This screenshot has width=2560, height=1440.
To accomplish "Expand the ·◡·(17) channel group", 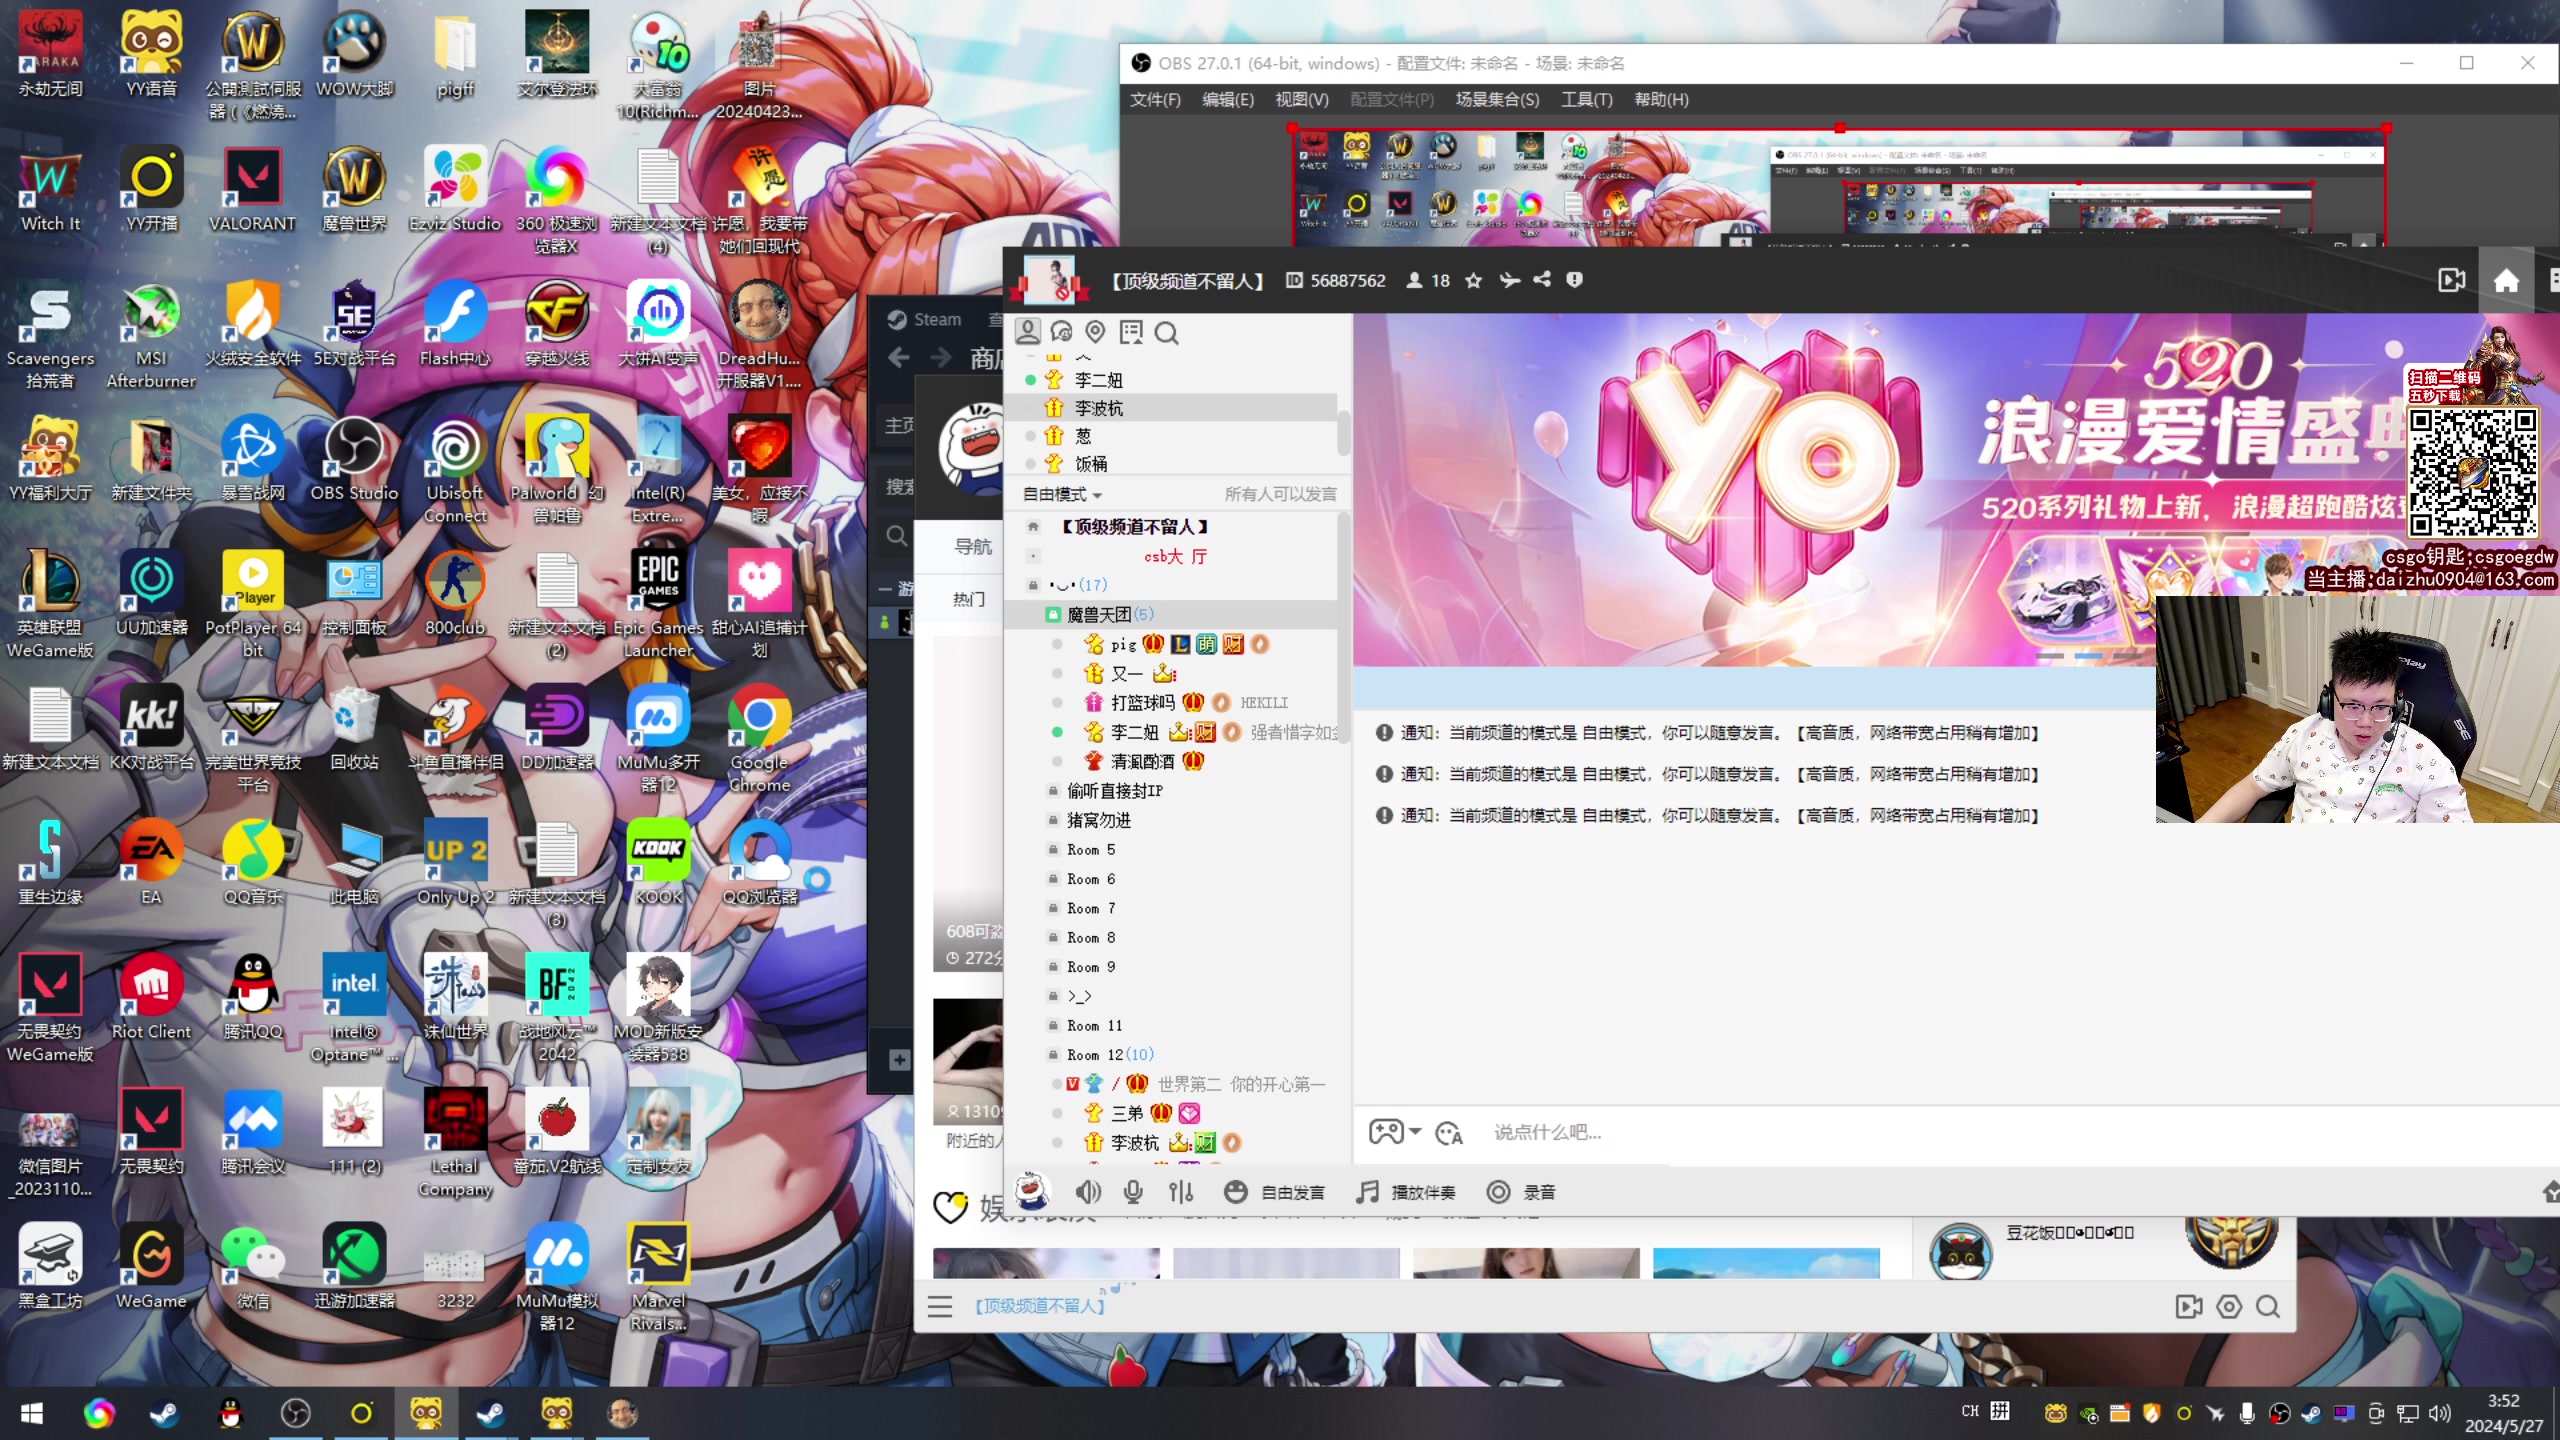I will 1077,585.
